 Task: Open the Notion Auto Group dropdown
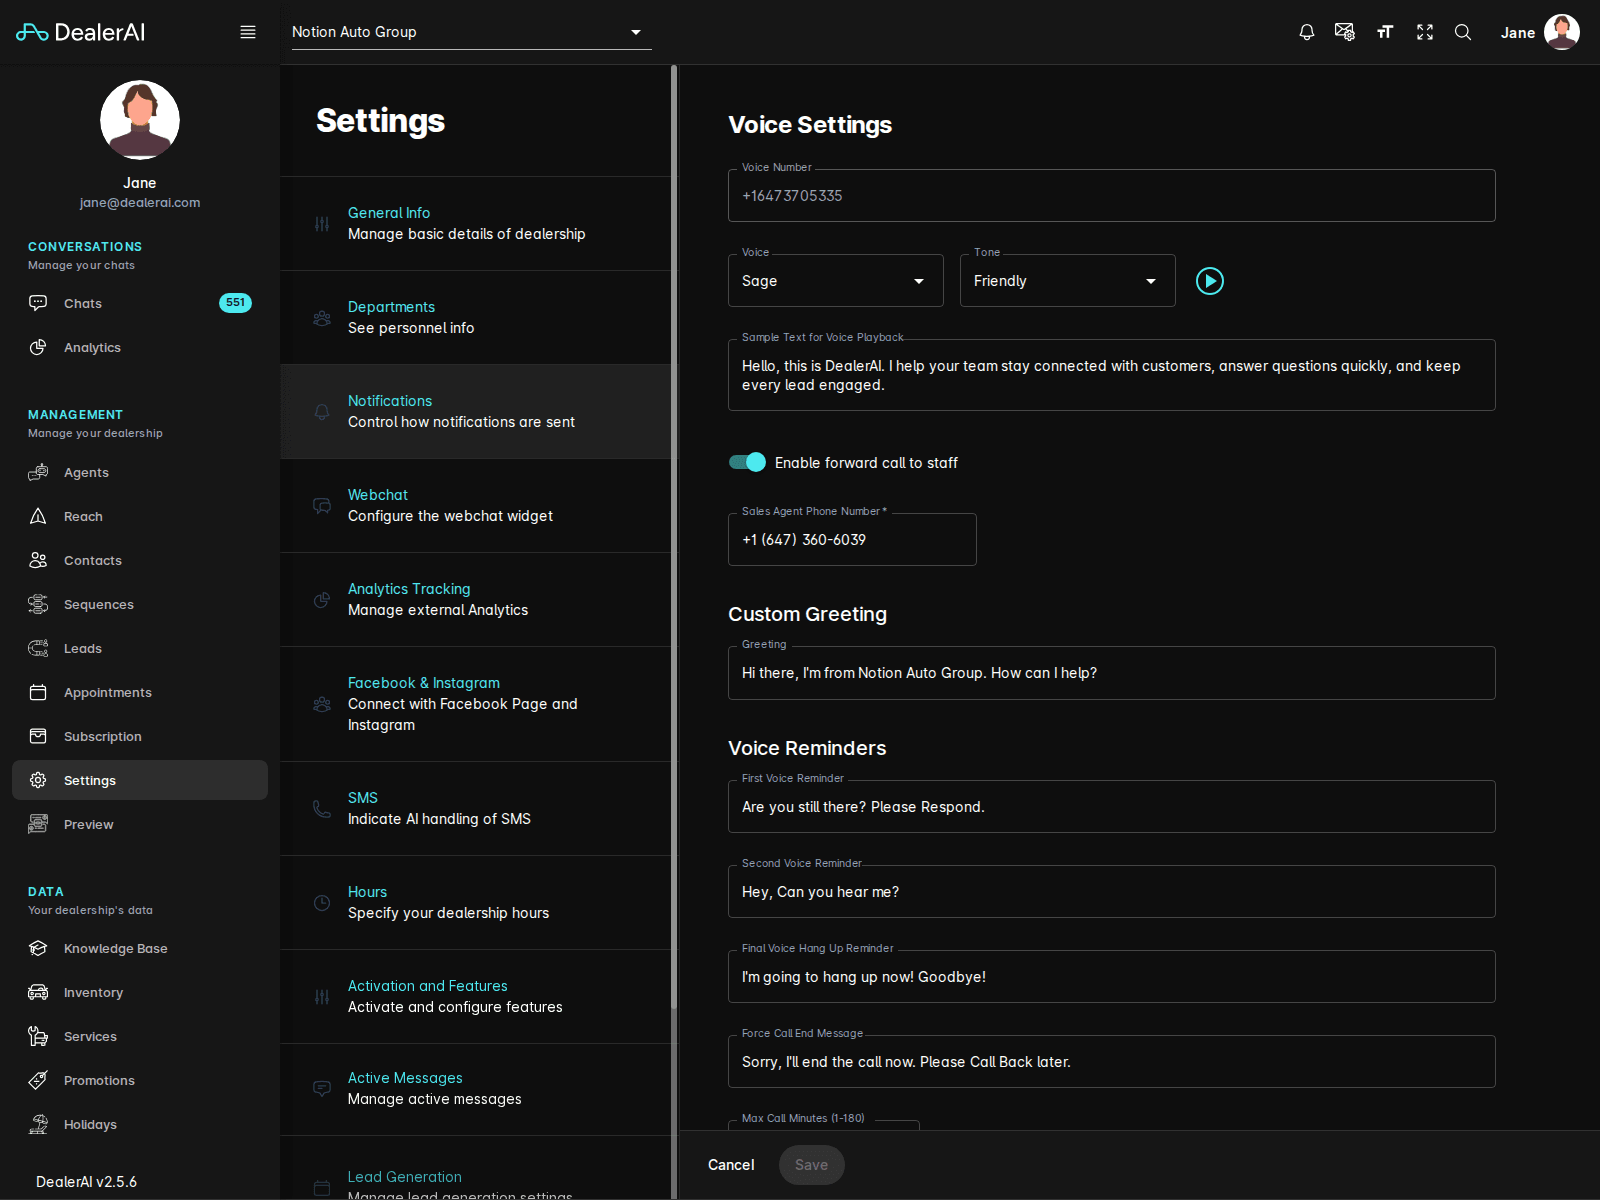tap(635, 31)
